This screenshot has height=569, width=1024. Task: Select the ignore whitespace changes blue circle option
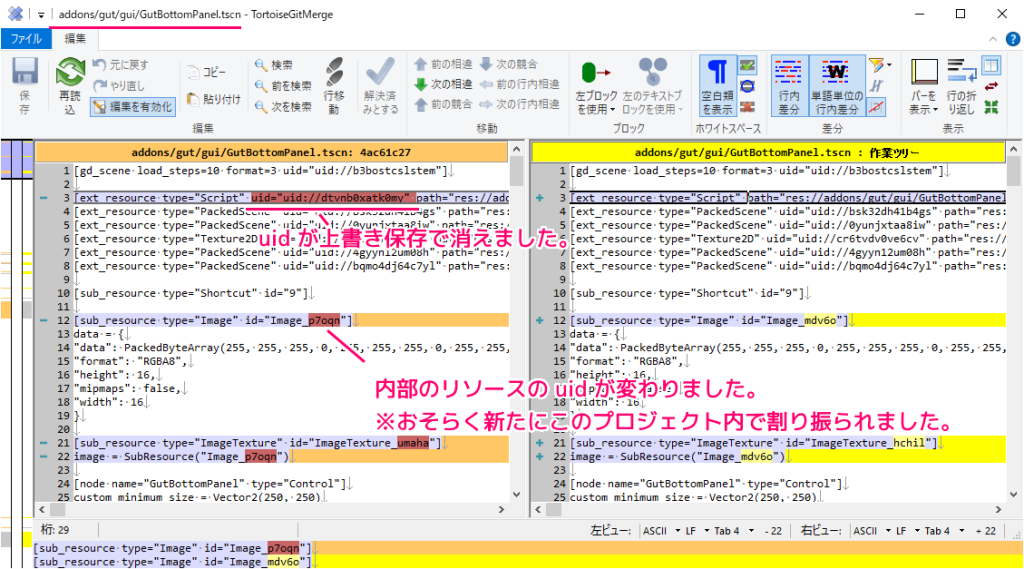(748, 86)
